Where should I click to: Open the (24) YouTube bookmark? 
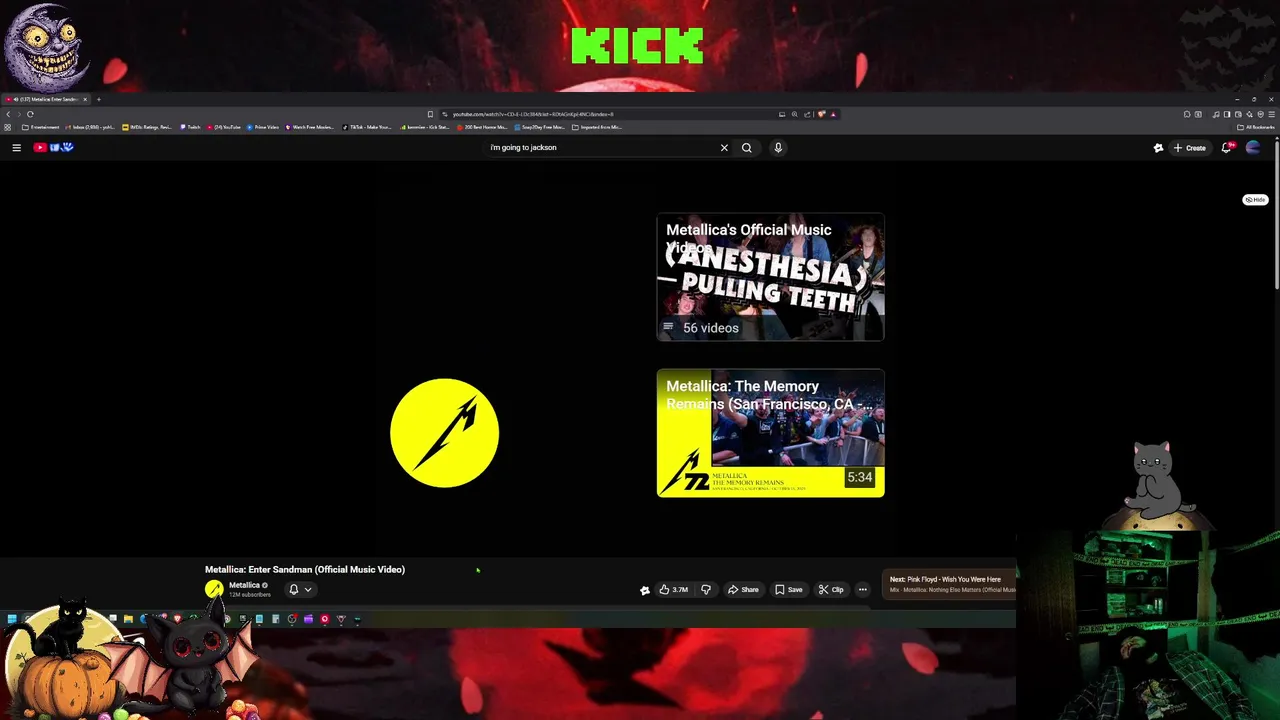tap(224, 127)
